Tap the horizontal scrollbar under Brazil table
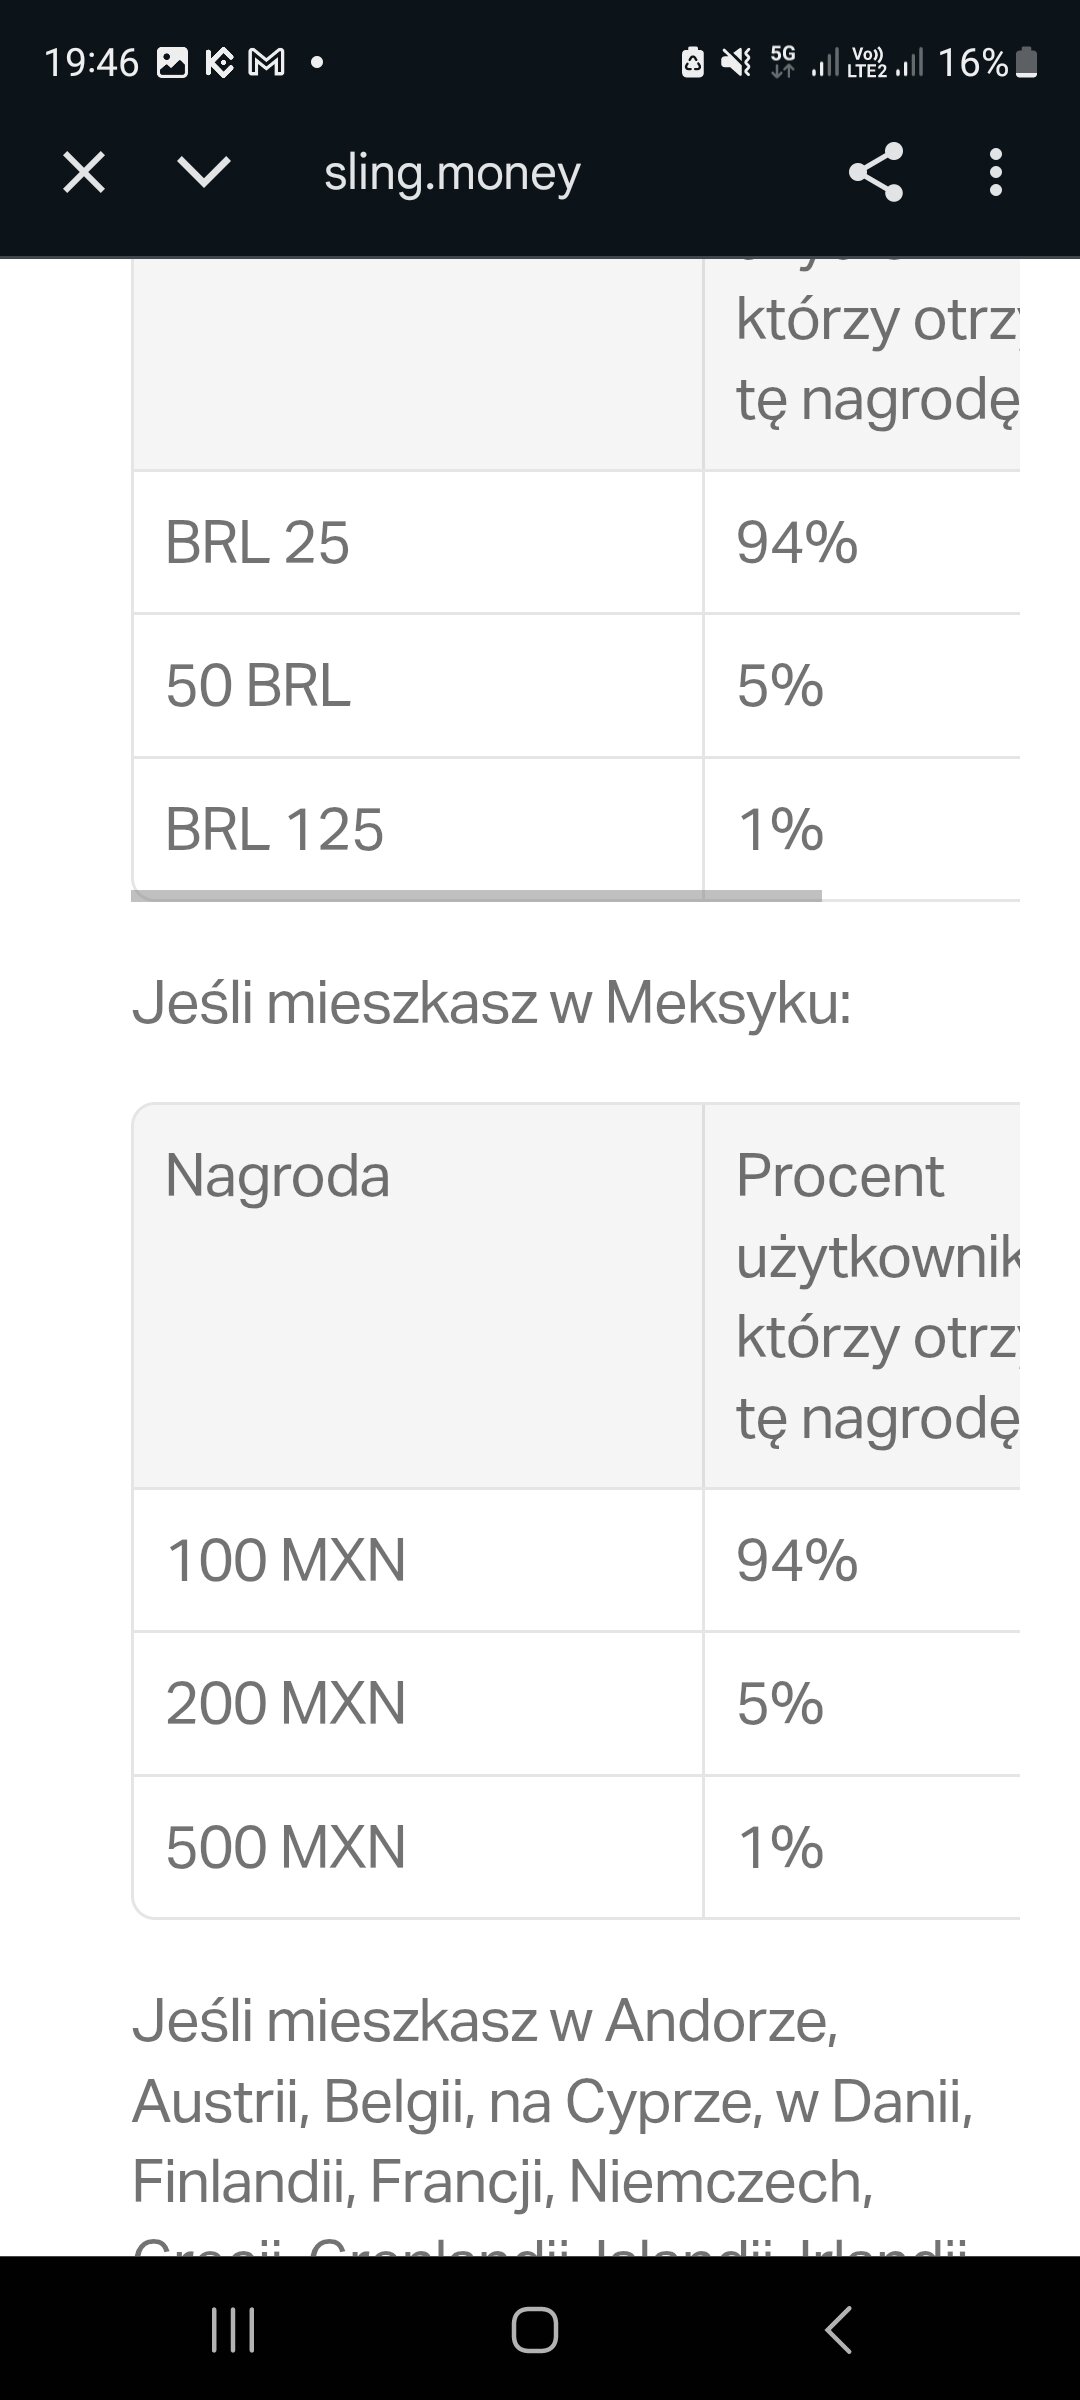This screenshot has height=2400, width=1080. click(476, 896)
